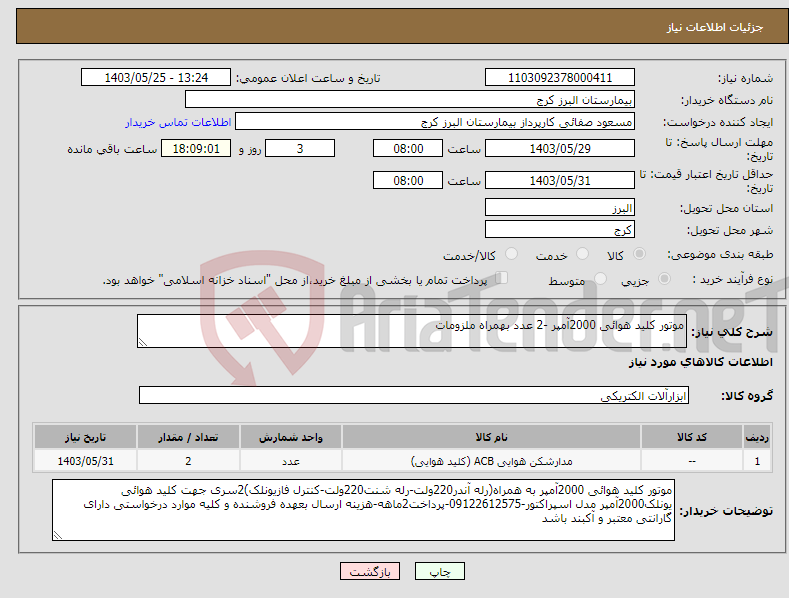Viewport: 789px width, 598px height.
Task: Toggle the اسناد خزانه اسلامی payment checkbox
Action: (501, 277)
